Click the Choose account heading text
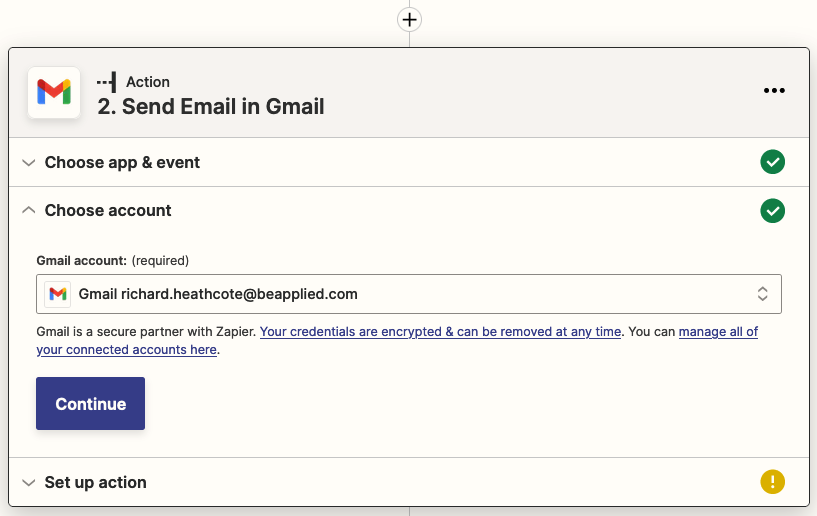 tap(108, 210)
